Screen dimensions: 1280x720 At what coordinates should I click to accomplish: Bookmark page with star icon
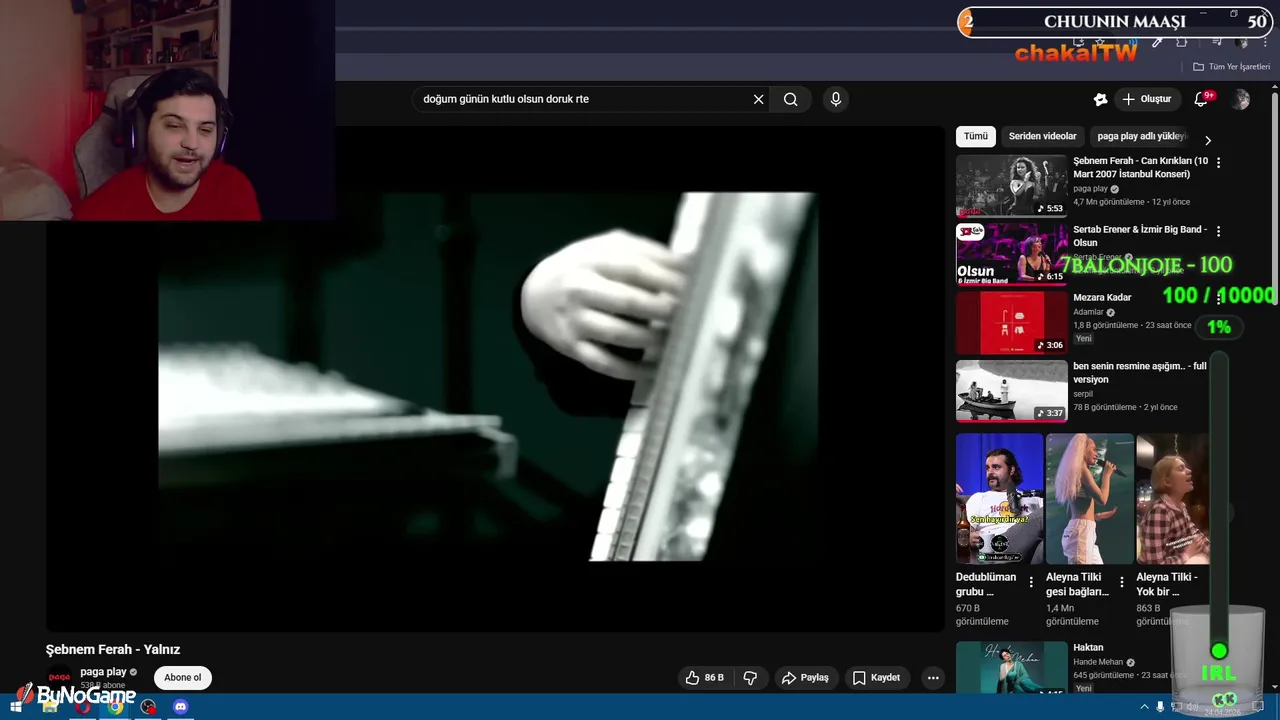pyautogui.click(x=1100, y=43)
